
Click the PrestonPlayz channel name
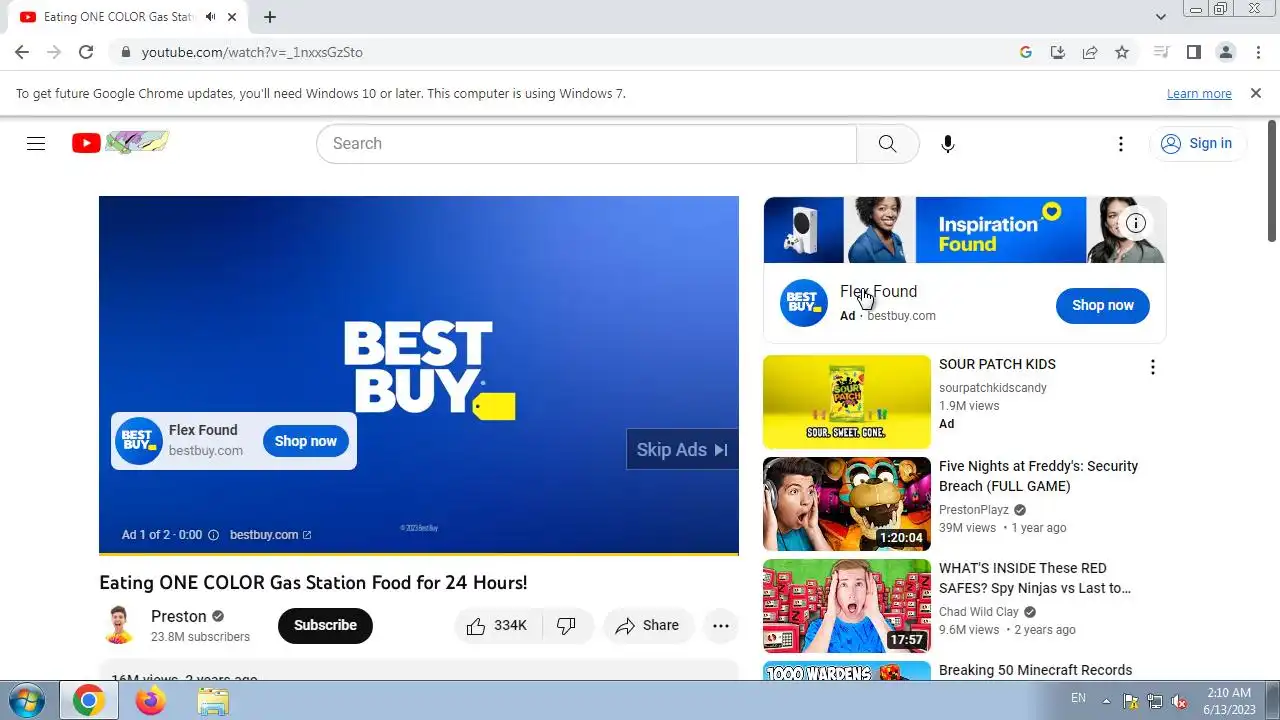tap(974, 510)
